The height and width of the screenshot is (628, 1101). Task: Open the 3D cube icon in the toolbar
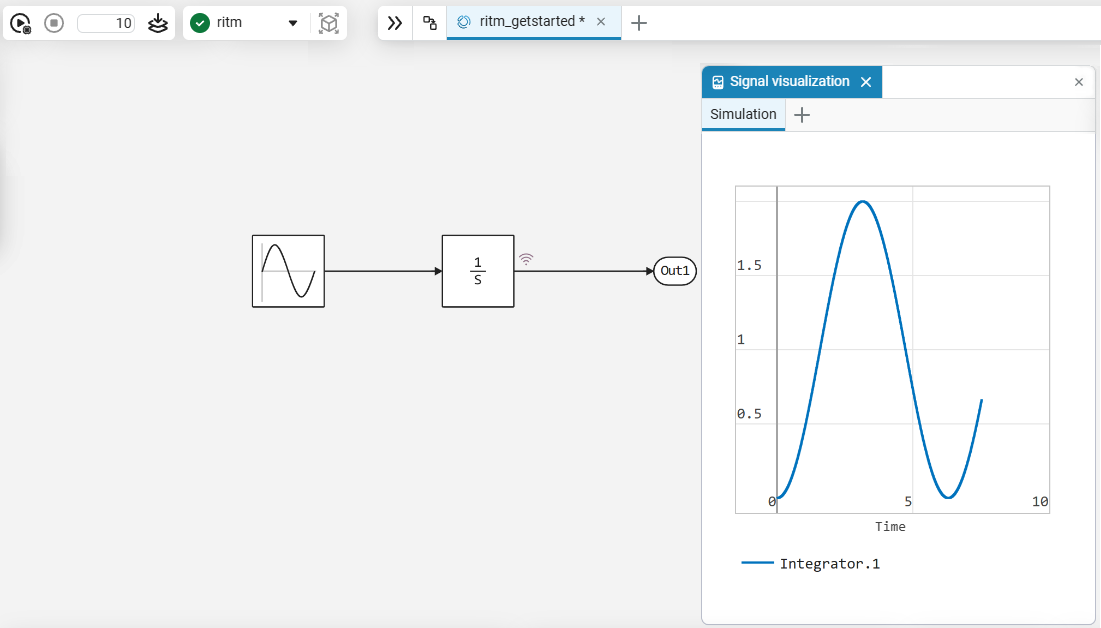click(329, 23)
